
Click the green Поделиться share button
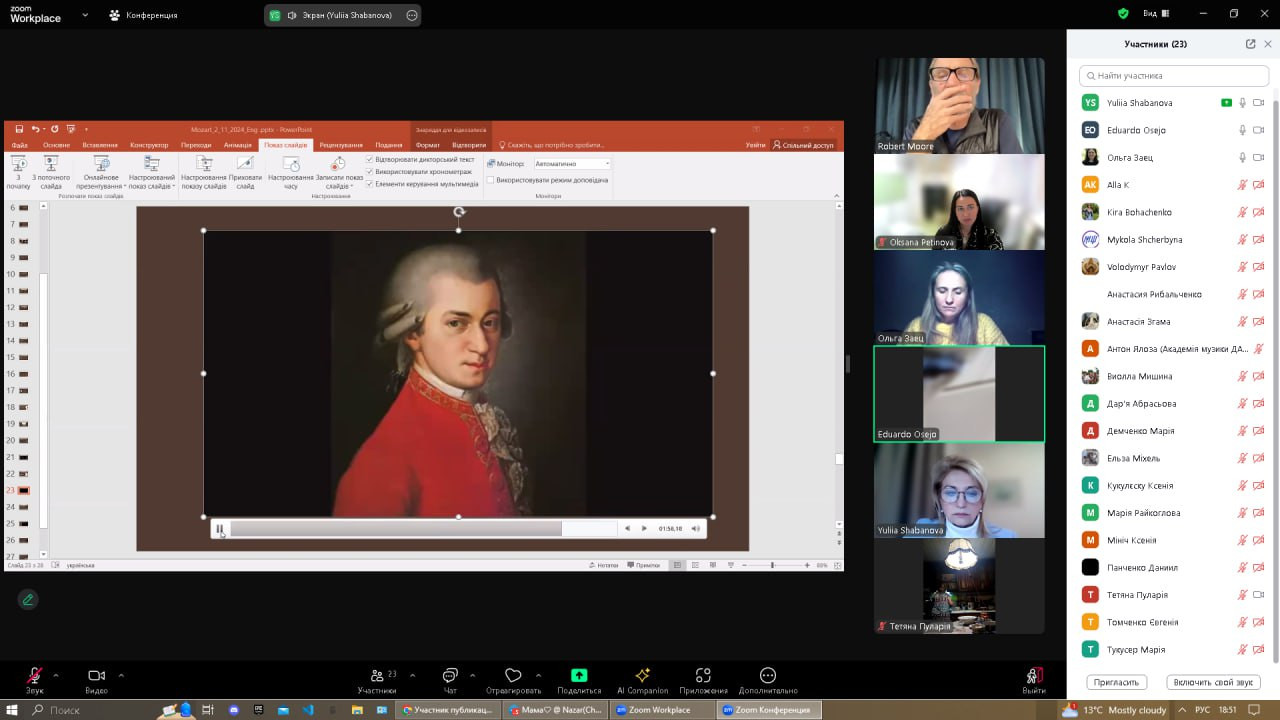point(578,676)
